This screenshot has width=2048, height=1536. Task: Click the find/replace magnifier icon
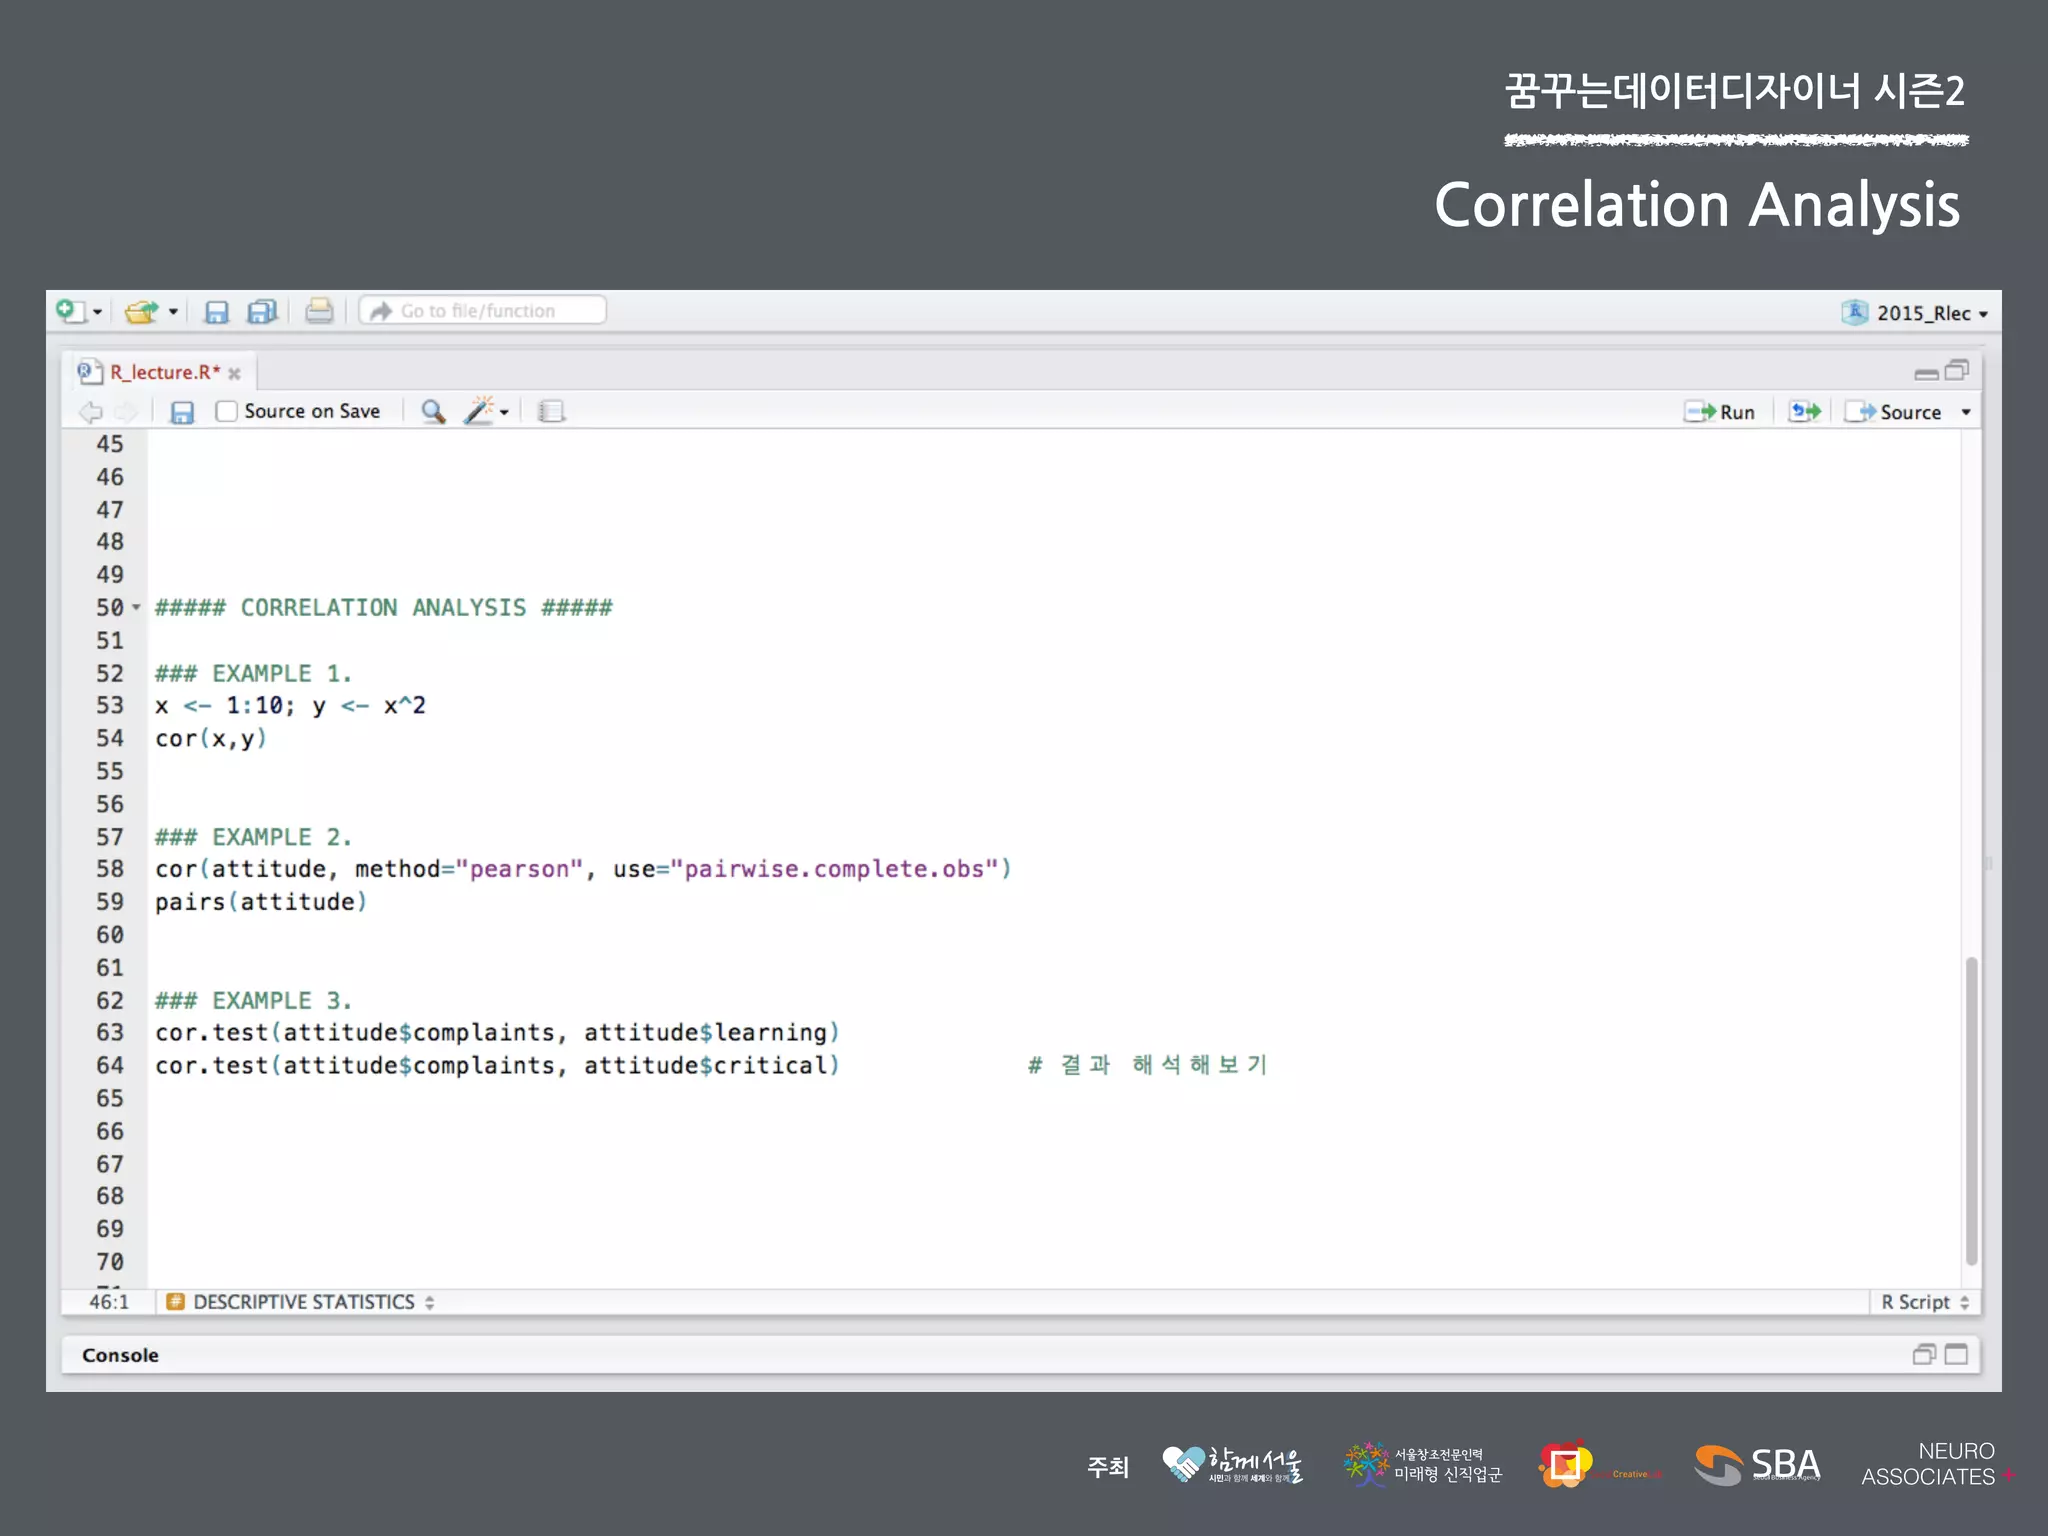[x=432, y=411]
